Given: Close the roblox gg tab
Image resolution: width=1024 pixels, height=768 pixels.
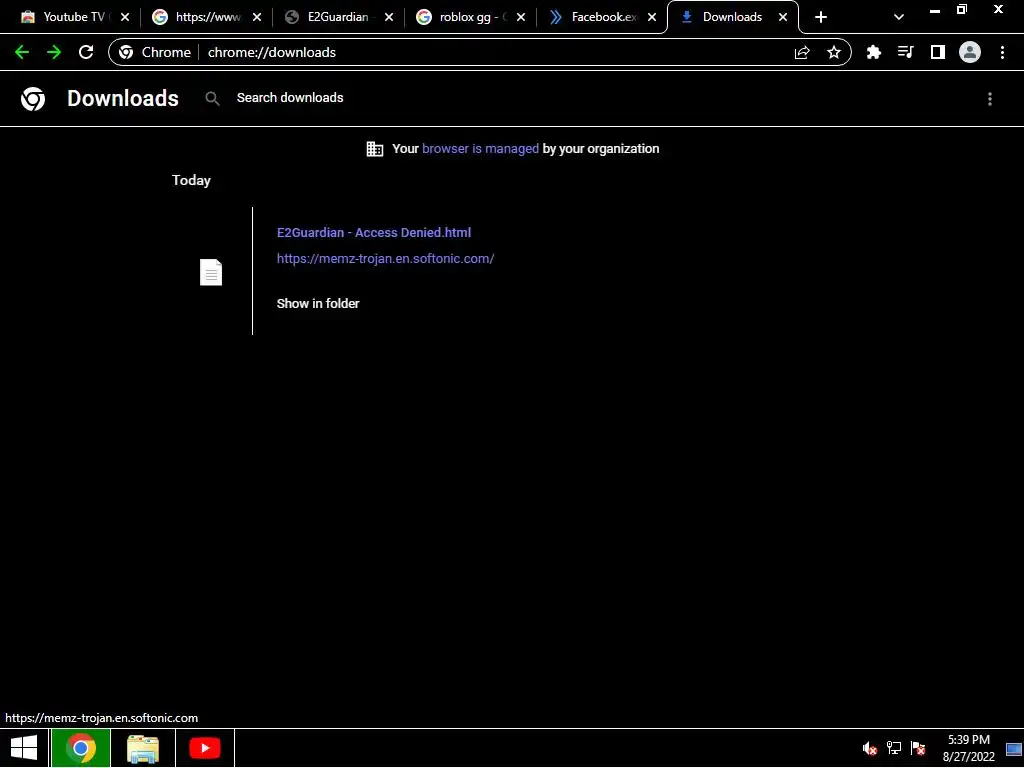Looking at the screenshot, I should click(520, 17).
